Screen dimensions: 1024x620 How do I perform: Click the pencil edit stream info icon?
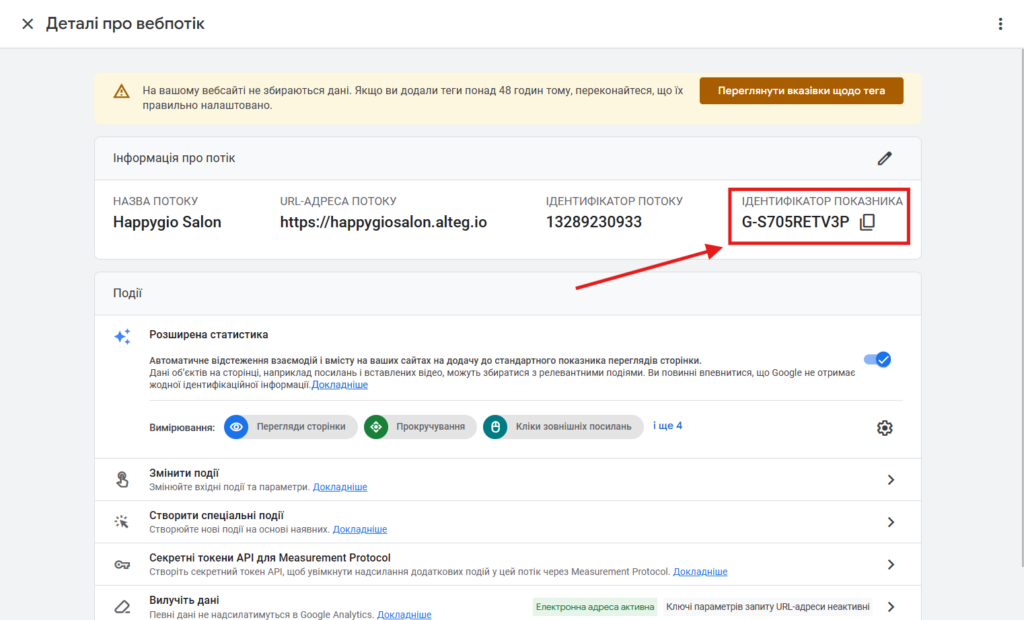(884, 158)
